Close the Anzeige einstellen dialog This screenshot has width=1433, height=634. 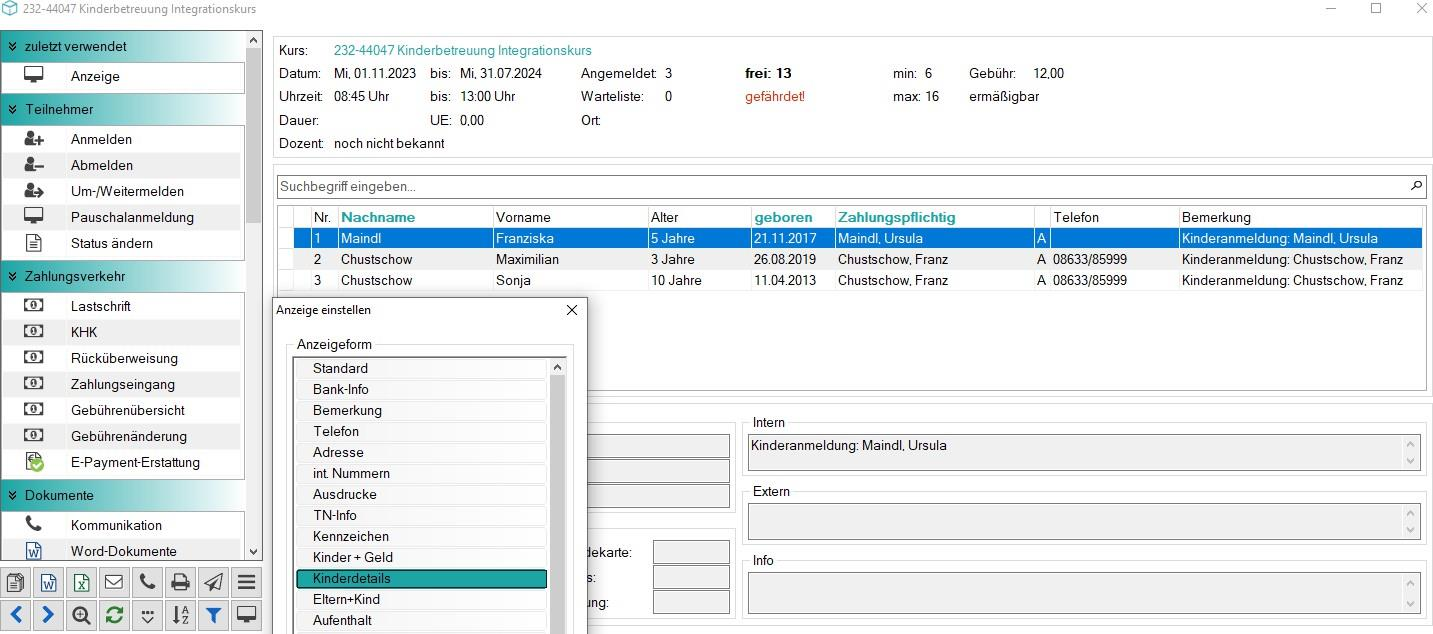(x=572, y=310)
